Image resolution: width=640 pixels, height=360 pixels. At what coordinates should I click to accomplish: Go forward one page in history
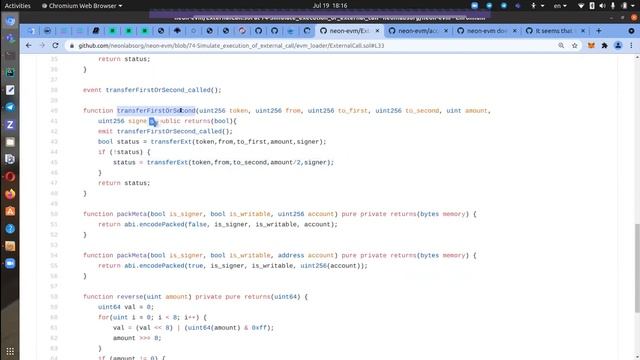tap(42, 46)
